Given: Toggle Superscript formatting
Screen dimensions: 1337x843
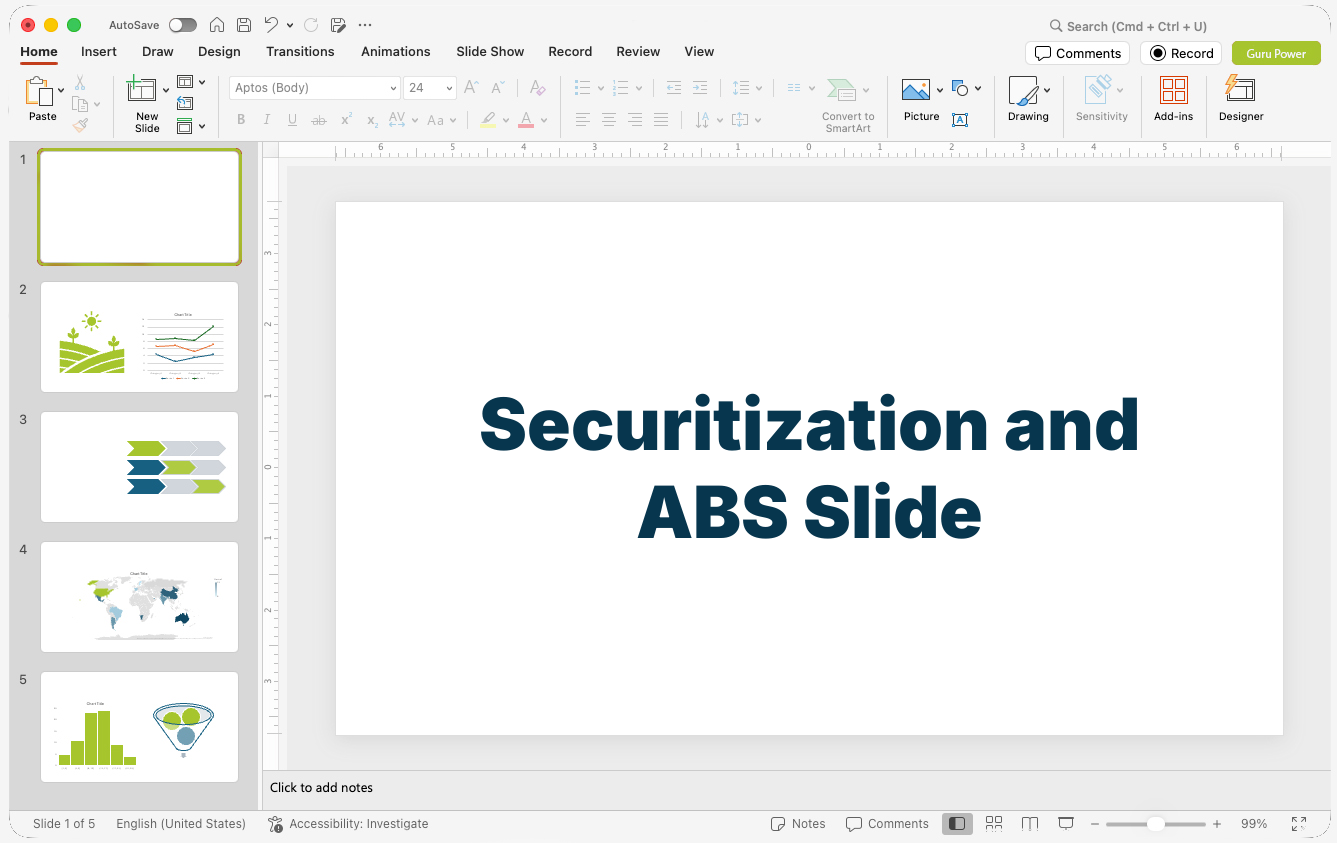Looking at the screenshot, I should 346,120.
